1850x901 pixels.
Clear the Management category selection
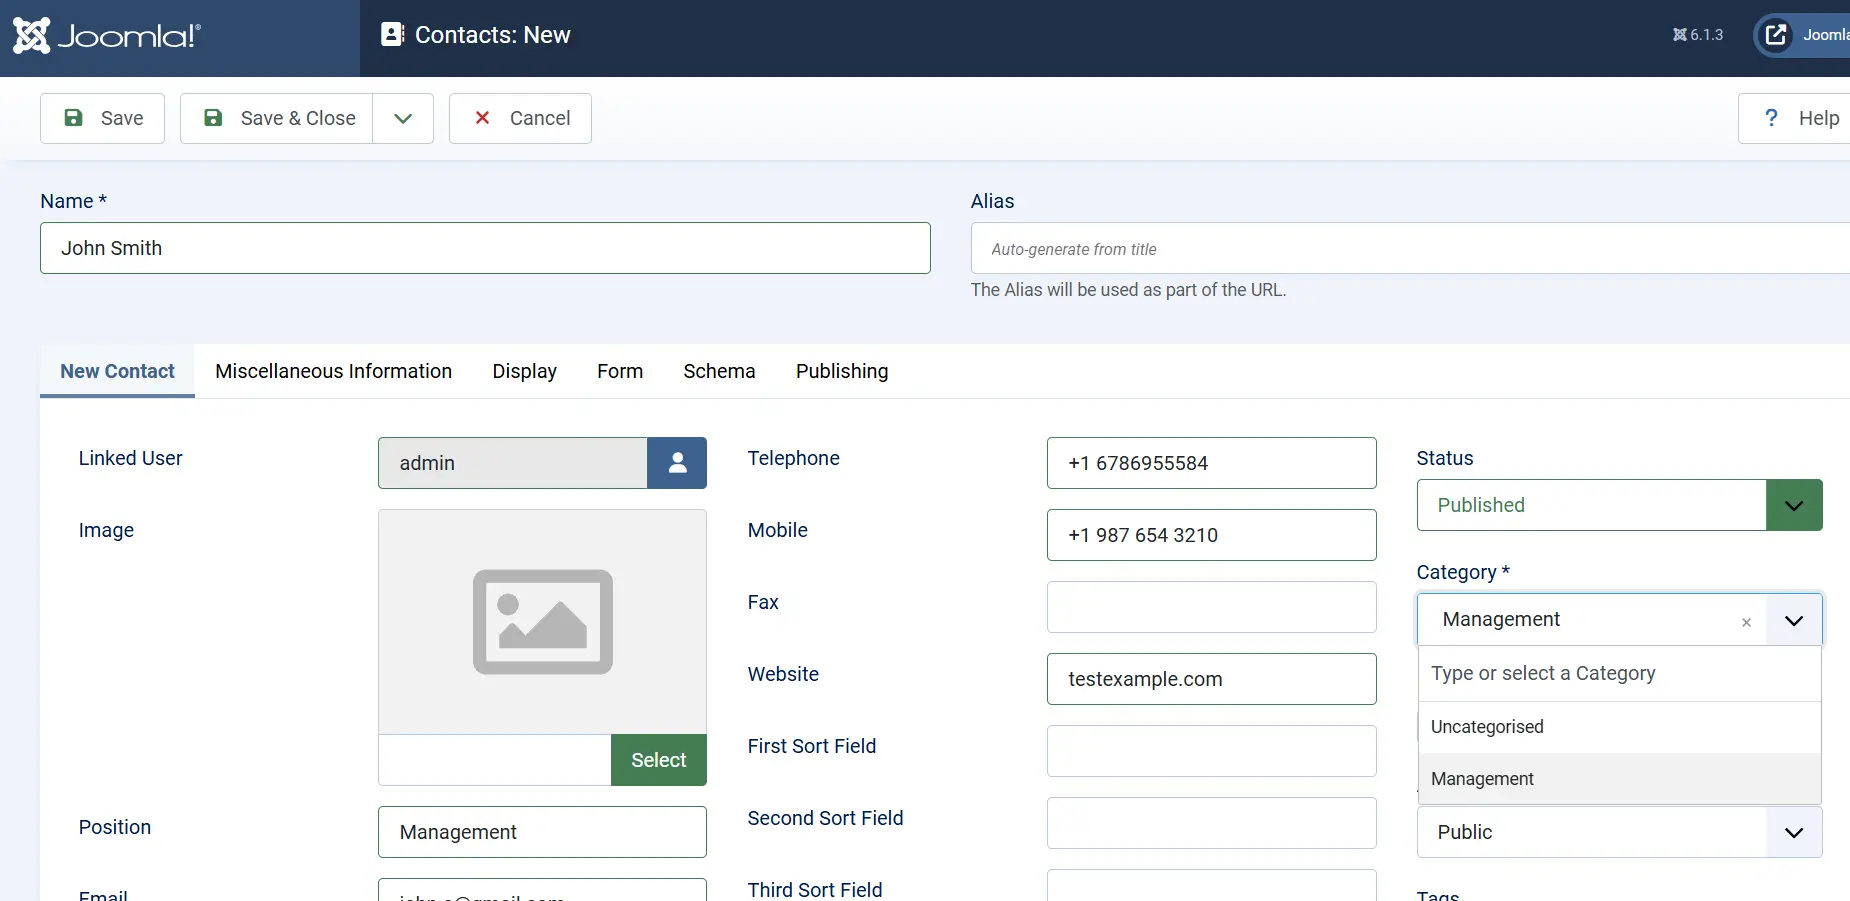(x=1746, y=622)
